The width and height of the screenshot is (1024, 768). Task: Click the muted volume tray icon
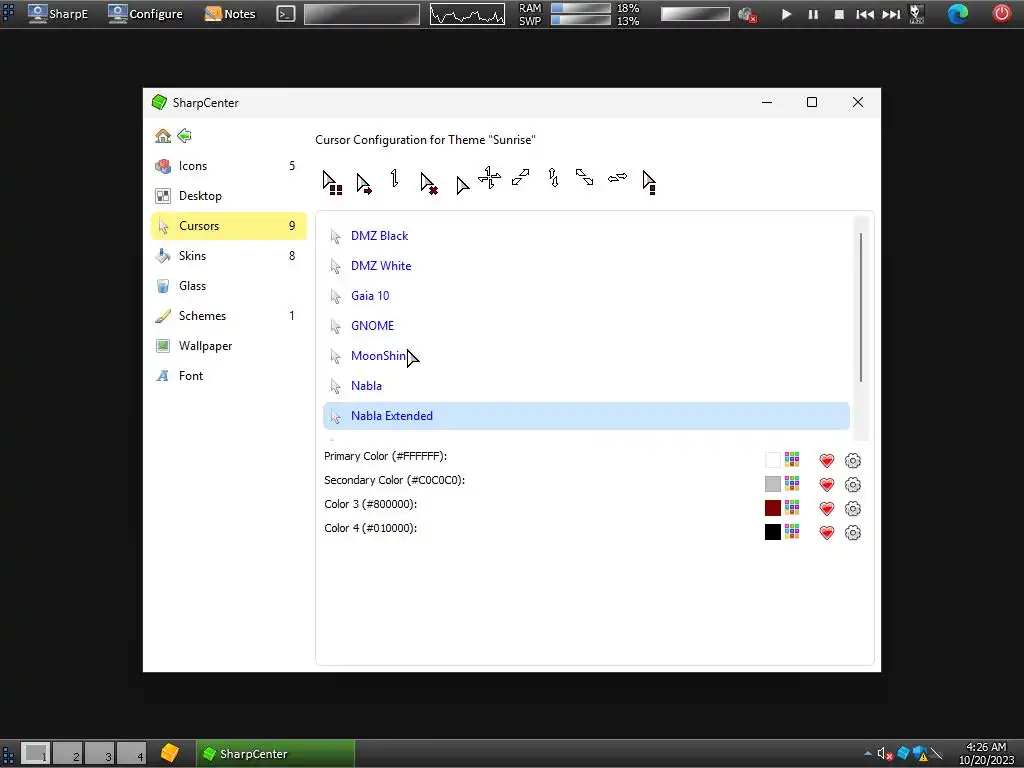click(884, 754)
